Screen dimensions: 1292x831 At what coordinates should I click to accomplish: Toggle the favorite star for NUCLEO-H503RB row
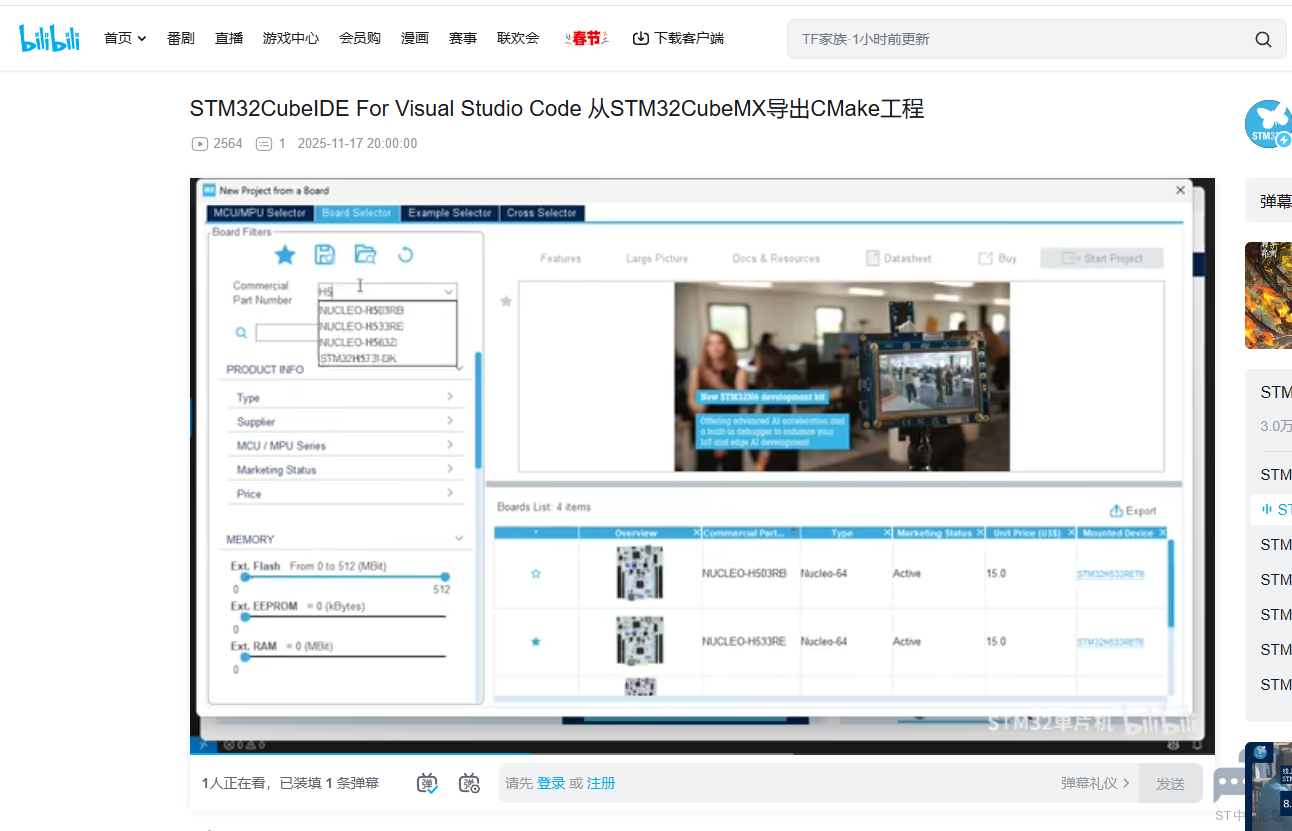coord(536,574)
